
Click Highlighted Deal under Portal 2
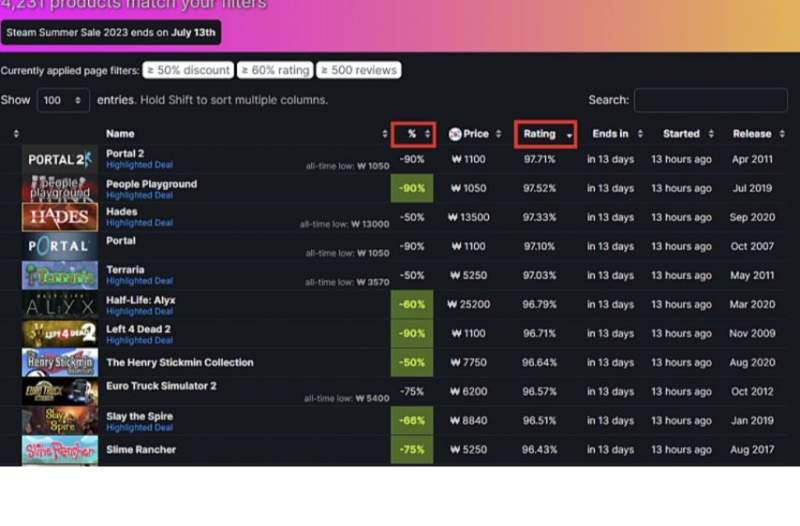tap(139, 165)
